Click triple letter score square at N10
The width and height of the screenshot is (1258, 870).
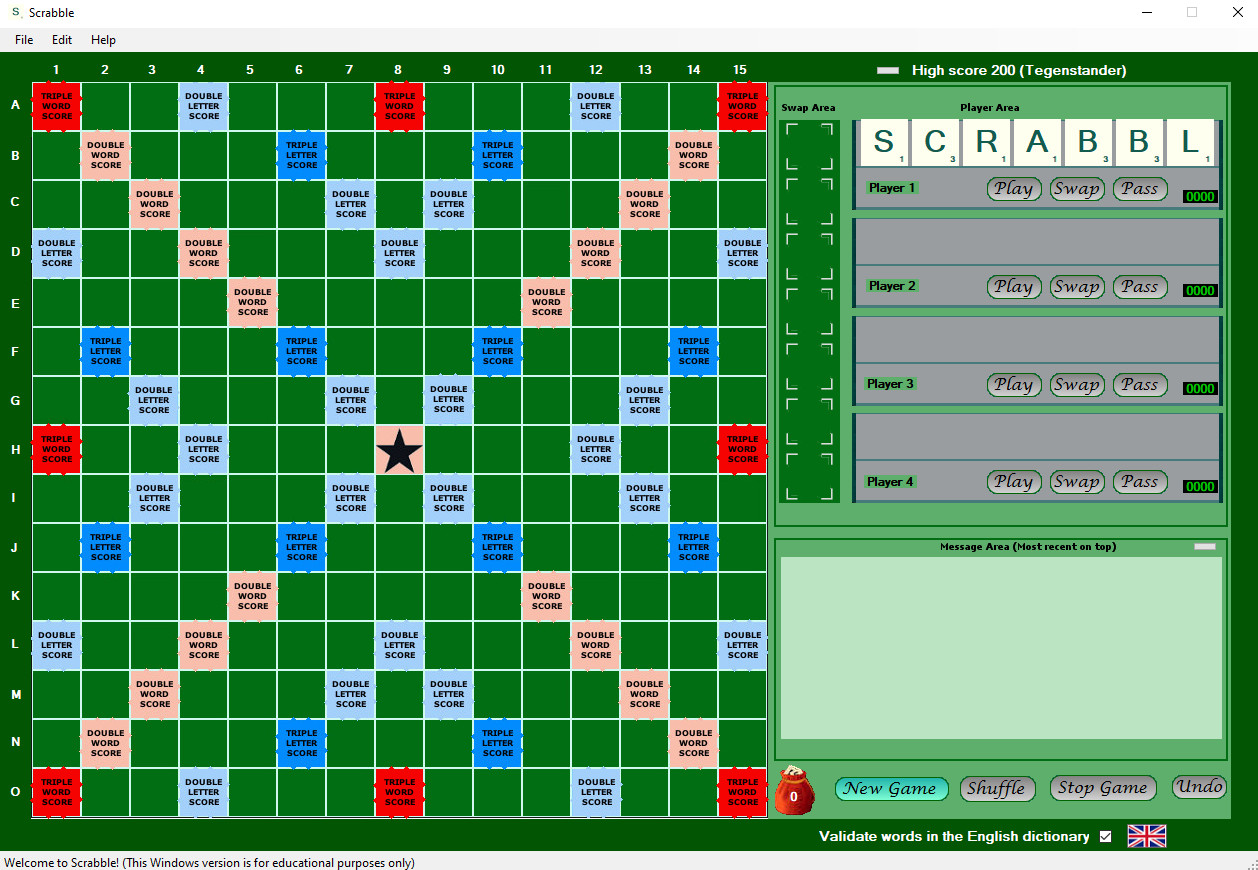click(497, 744)
